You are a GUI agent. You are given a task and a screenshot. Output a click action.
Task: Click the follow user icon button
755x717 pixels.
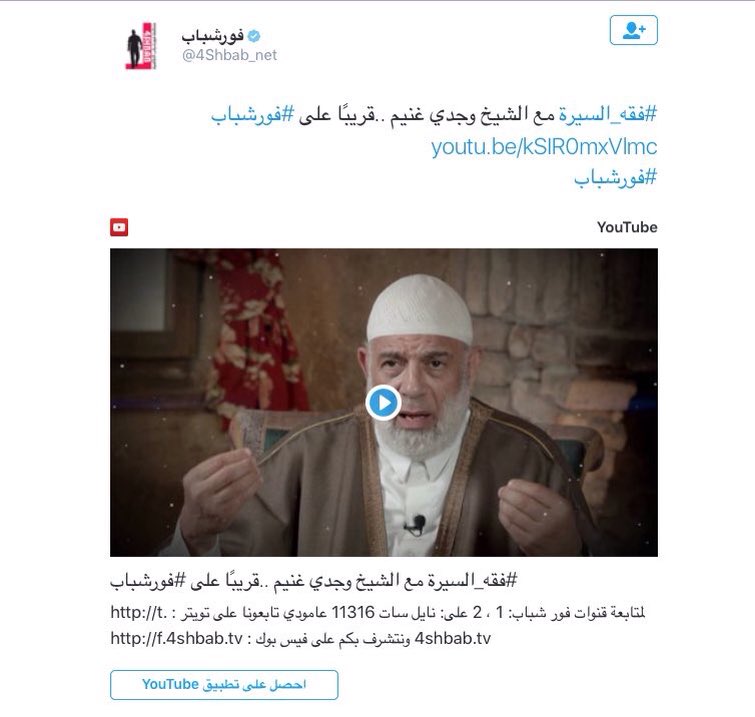click(633, 30)
